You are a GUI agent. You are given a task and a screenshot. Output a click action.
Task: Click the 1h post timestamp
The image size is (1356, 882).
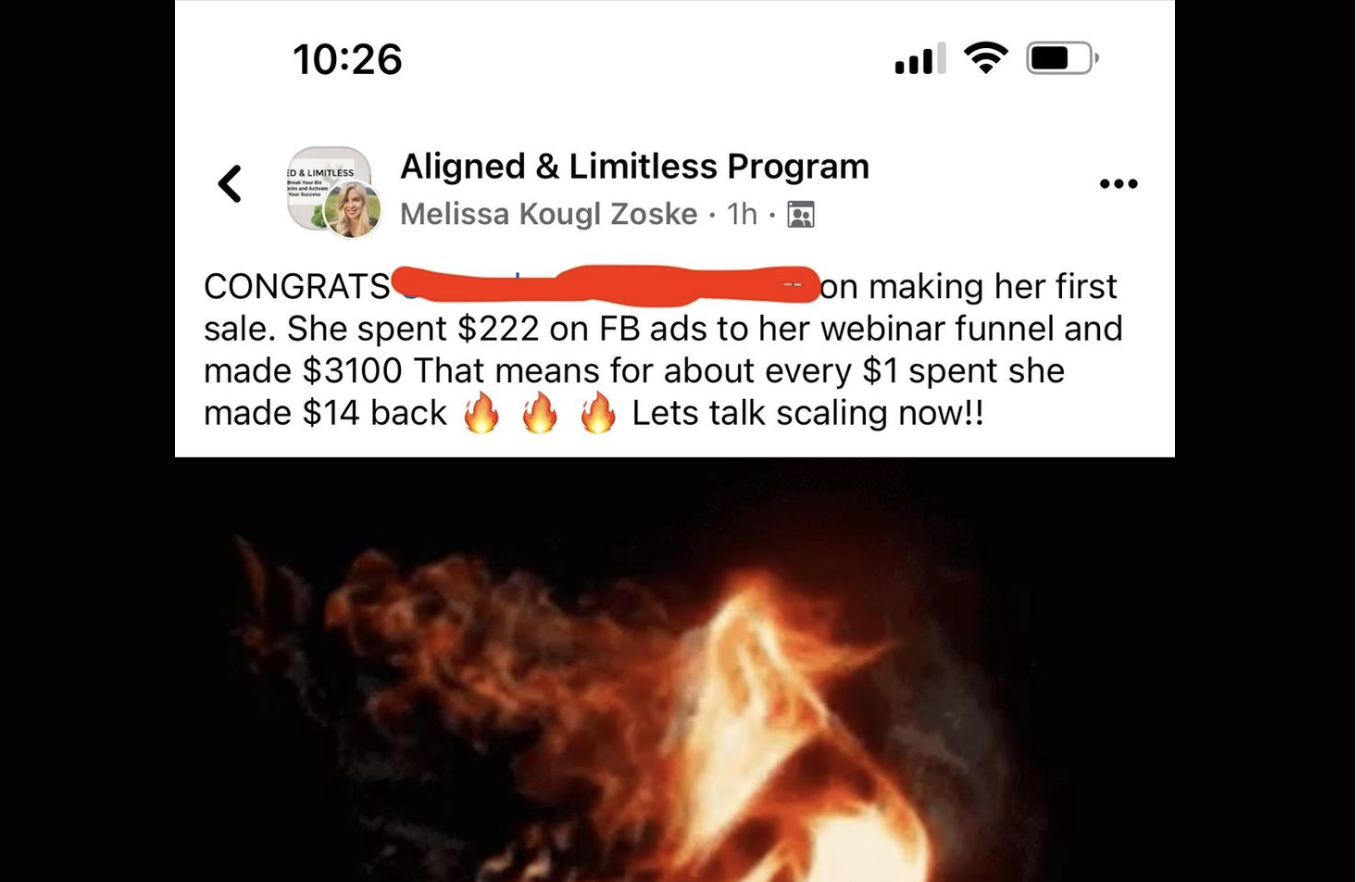pos(742,214)
